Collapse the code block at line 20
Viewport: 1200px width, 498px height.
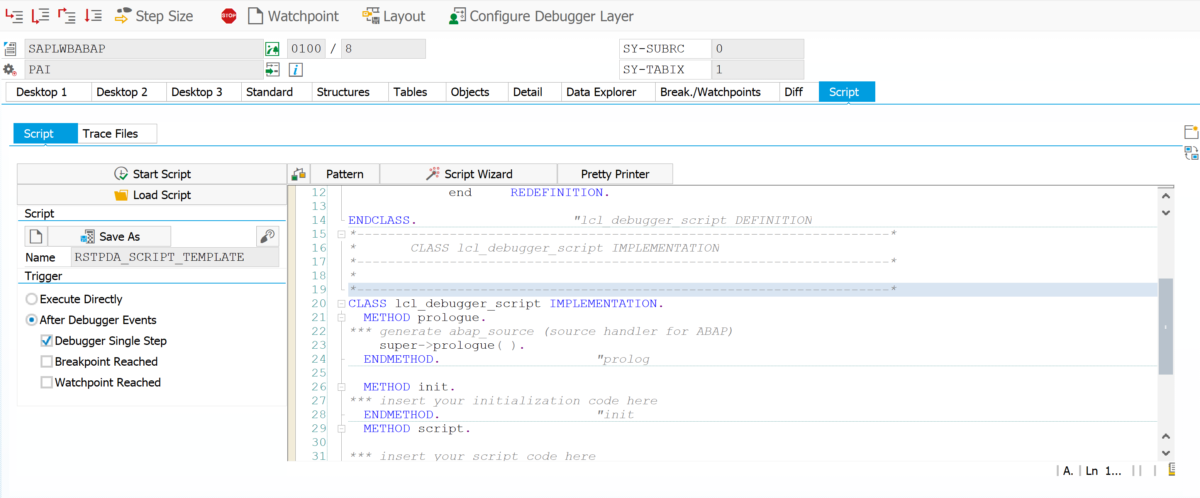pos(342,304)
